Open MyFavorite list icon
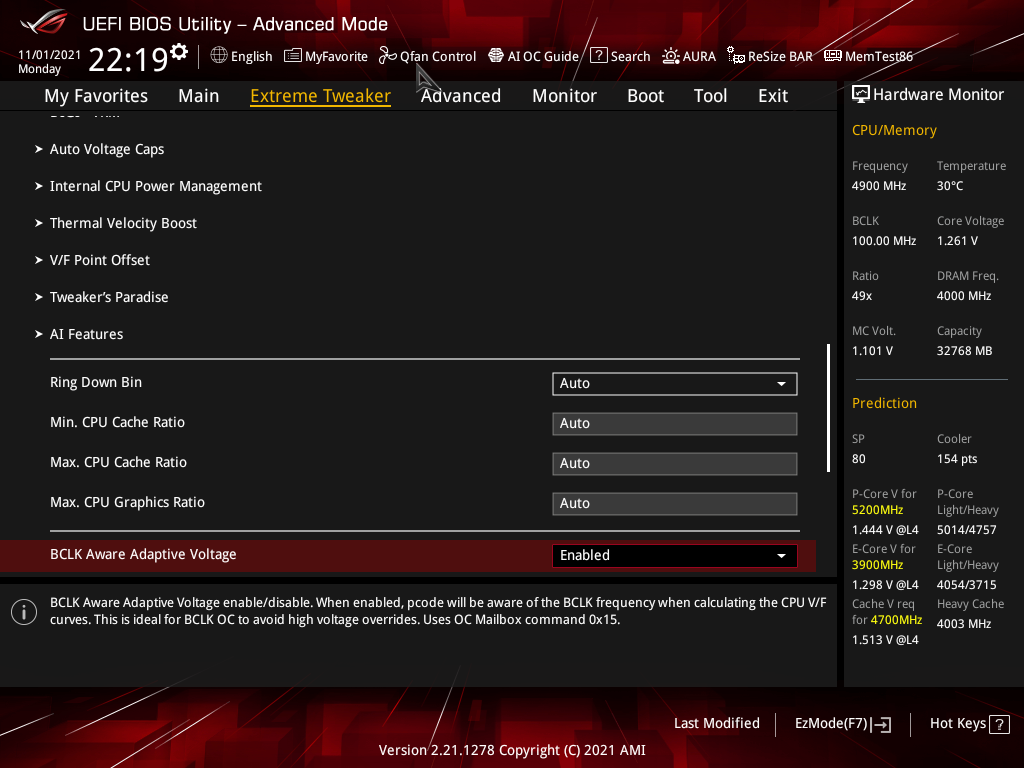 293,56
